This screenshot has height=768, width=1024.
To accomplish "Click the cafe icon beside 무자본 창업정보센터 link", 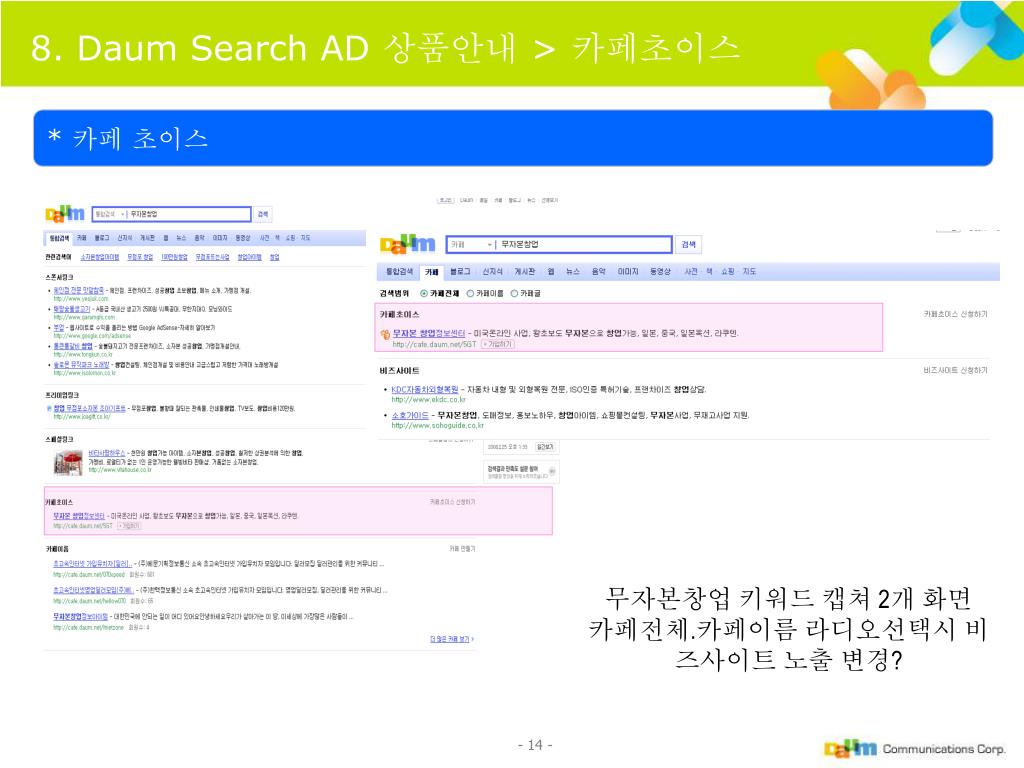I will 385,334.
